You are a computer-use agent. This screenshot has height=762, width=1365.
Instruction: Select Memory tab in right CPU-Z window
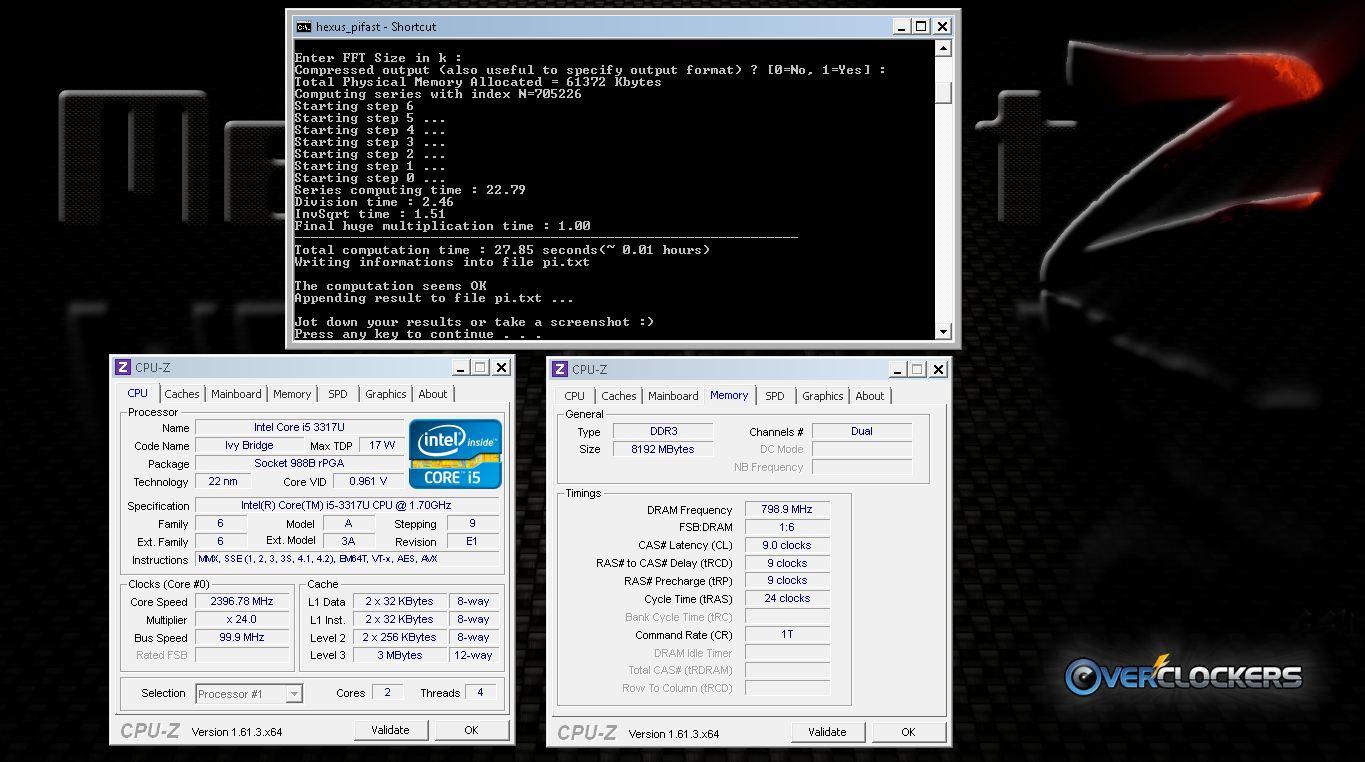(x=729, y=395)
